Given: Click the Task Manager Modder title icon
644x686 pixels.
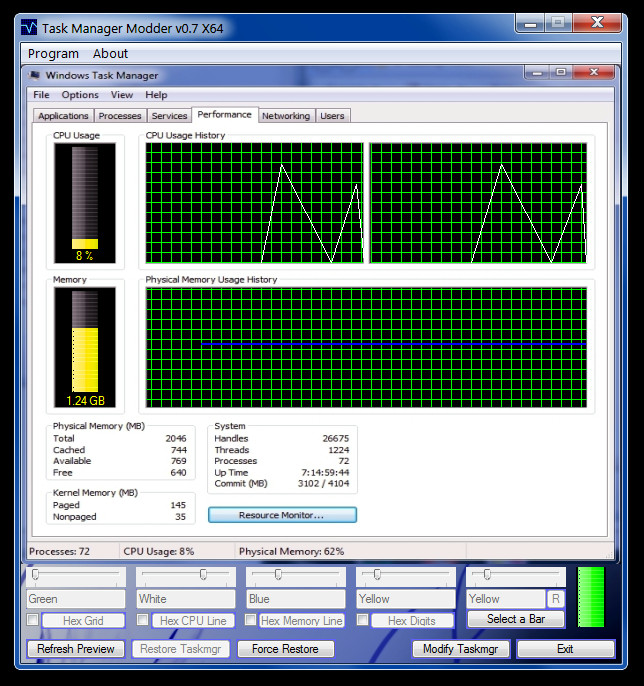Looking at the screenshot, I should pos(29,27).
